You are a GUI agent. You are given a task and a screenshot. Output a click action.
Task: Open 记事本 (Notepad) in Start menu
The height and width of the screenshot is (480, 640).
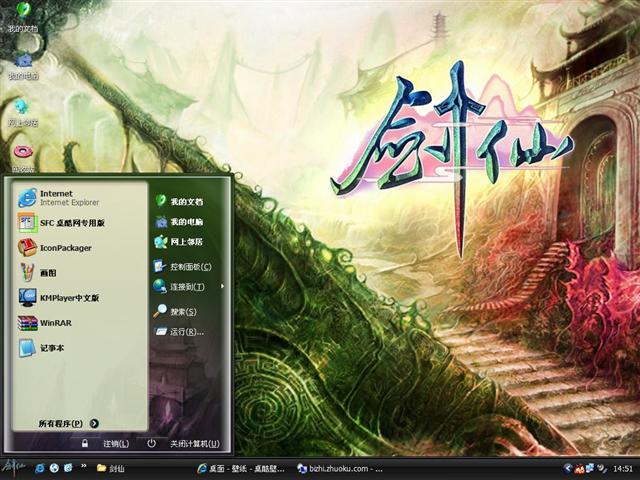(80, 348)
